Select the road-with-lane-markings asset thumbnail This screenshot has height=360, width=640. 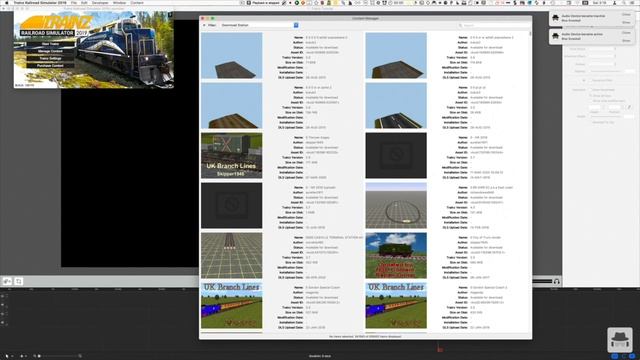coord(396,105)
